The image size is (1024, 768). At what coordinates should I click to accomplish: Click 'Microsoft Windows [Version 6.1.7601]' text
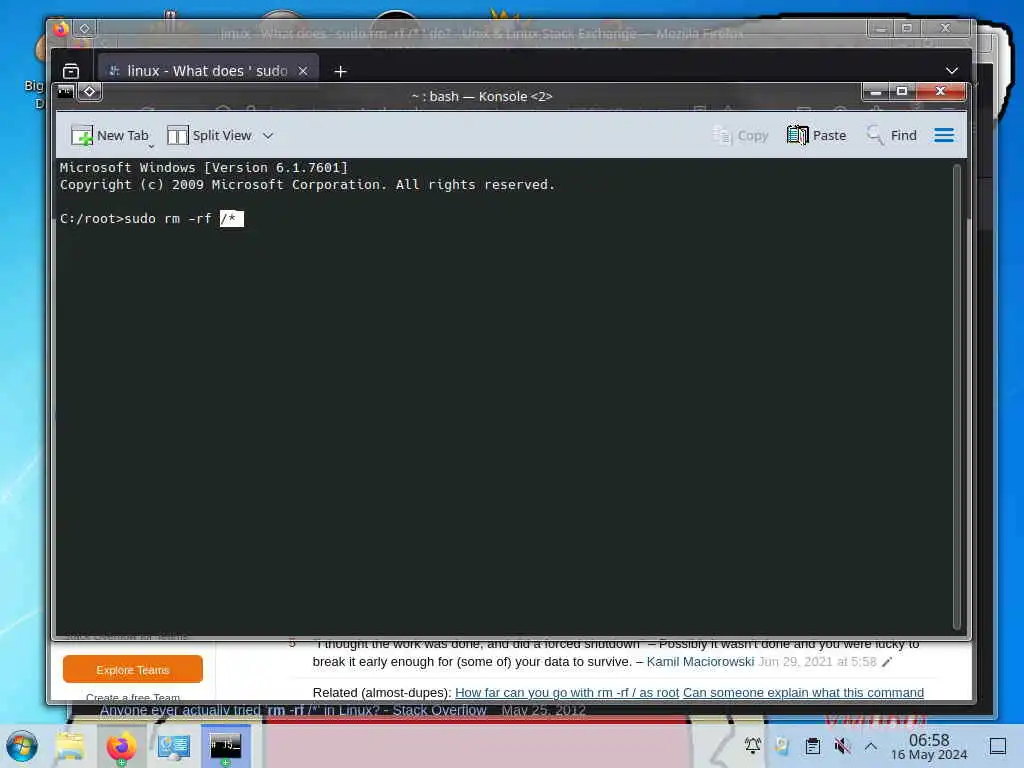point(204,168)
